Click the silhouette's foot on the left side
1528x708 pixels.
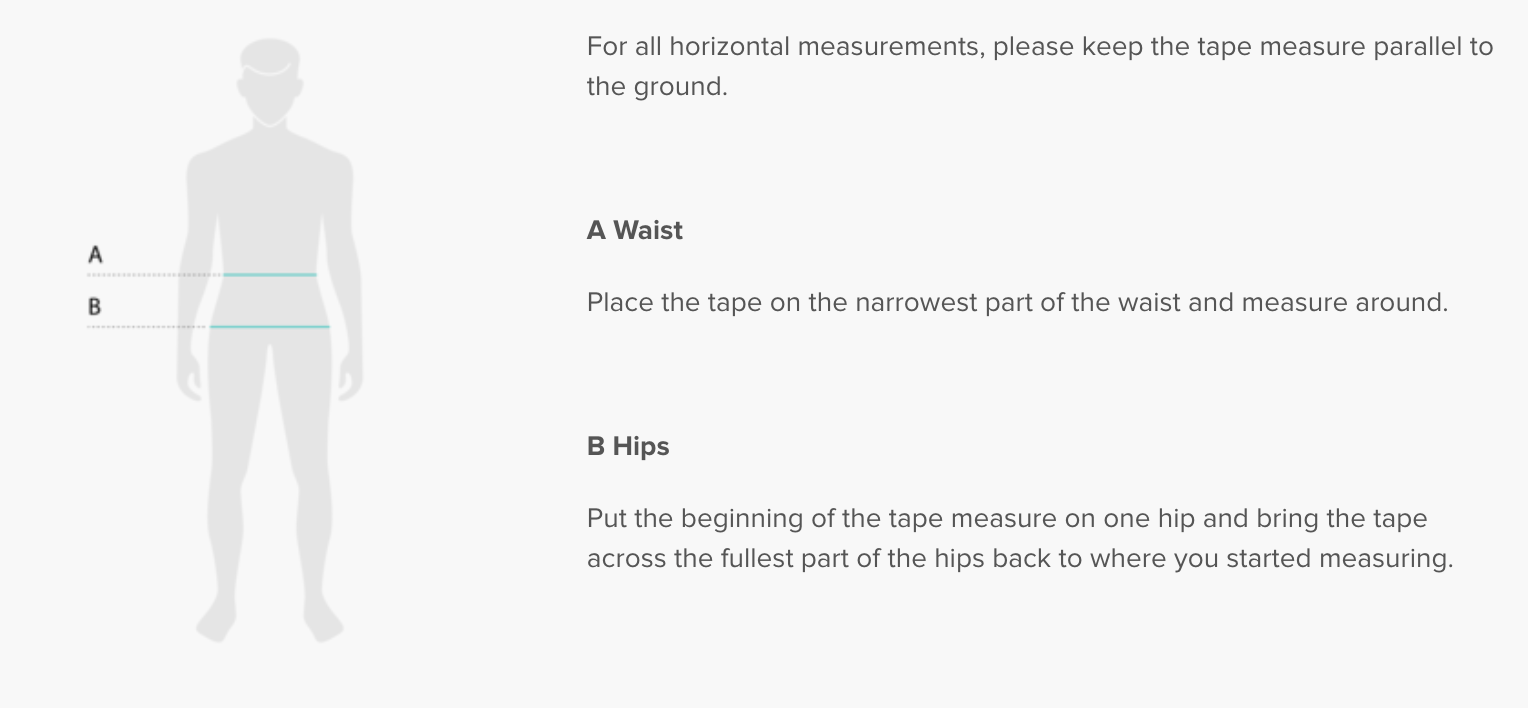[x=217, y=622]
